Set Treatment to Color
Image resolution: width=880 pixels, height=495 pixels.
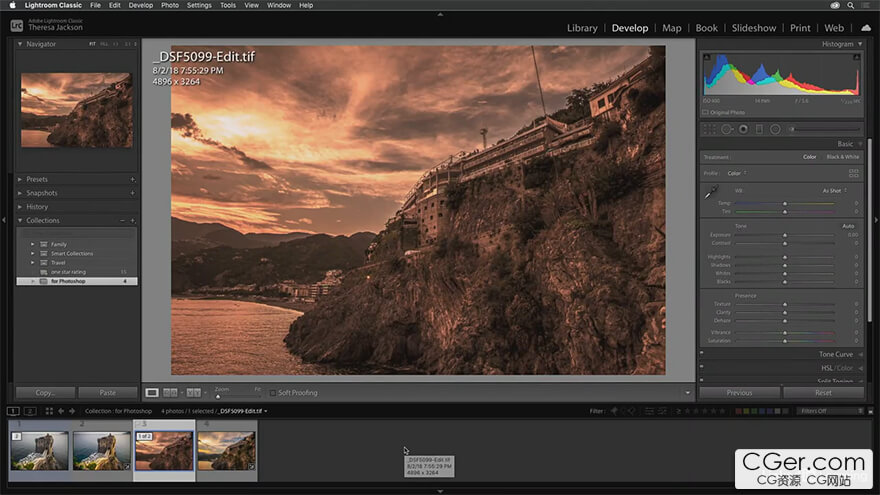pos(809,157)
